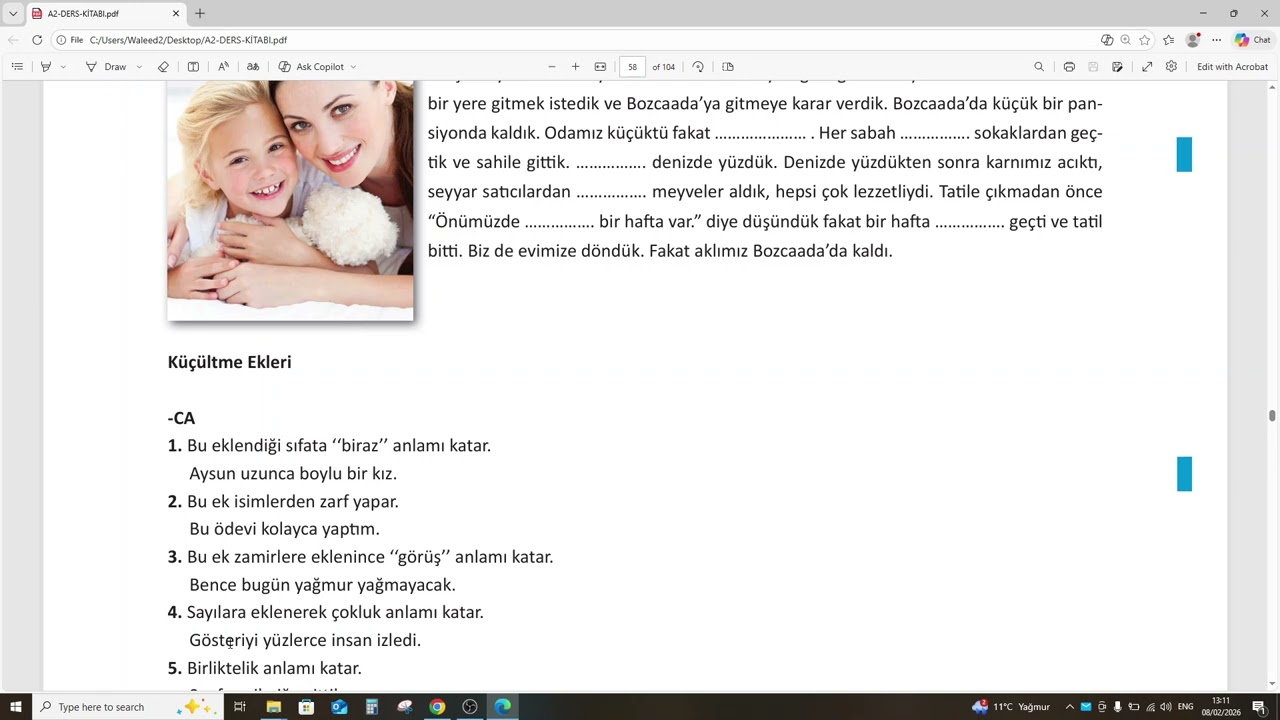Viewport: 1280px width, 720px height.
Task: Print the PDF document
Action: click(x=1069, y=67)
